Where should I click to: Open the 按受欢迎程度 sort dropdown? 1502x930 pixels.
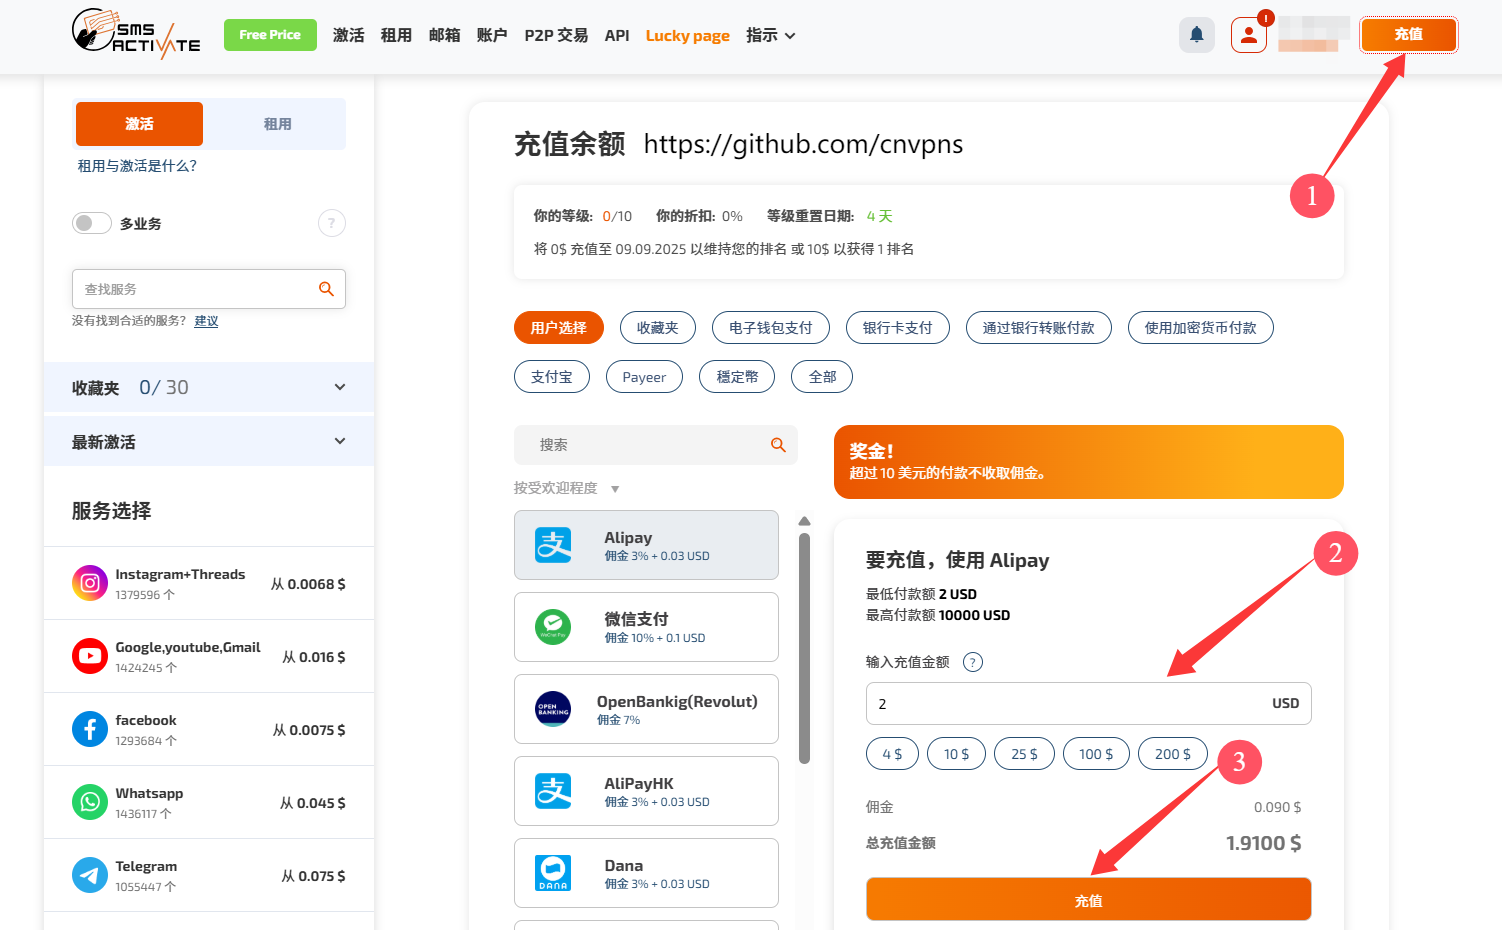click(x=567, y=488)
